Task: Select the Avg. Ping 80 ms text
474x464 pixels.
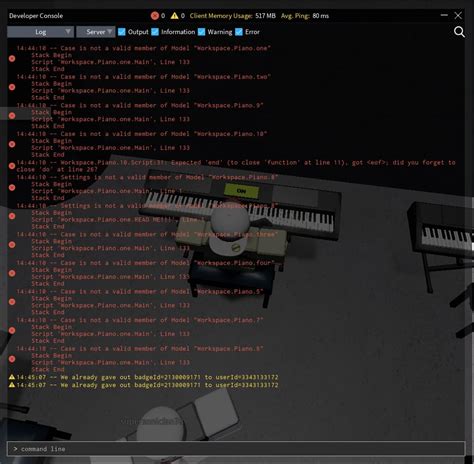Action: [x=305, y=16]
